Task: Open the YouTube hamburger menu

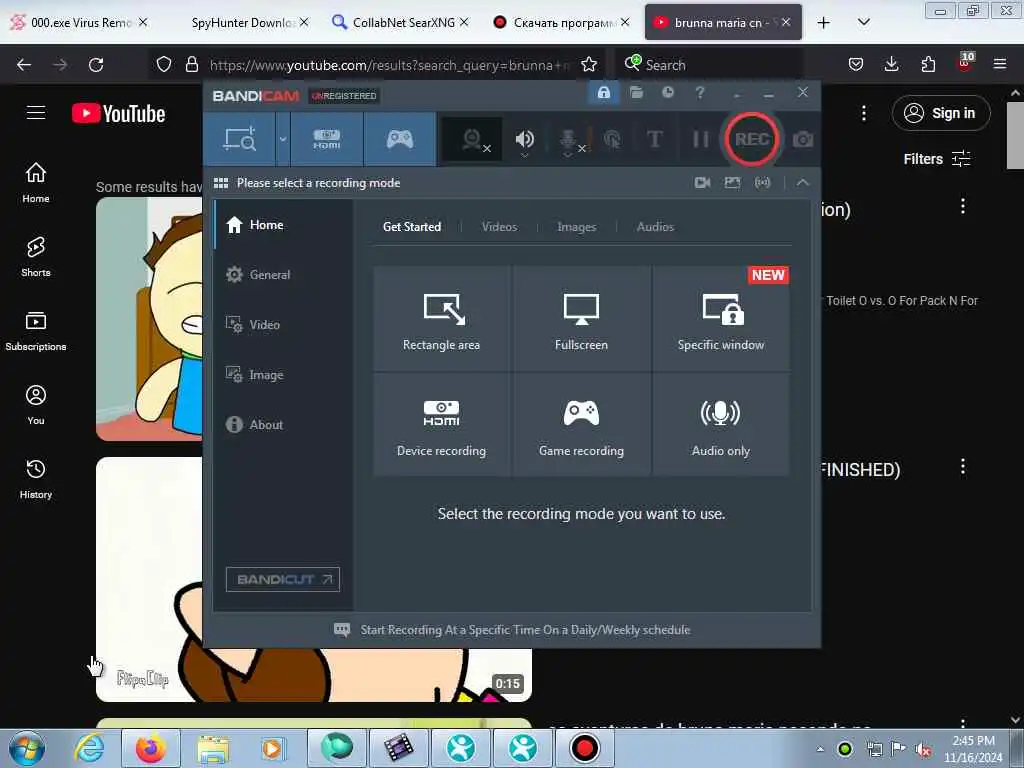Action: (x=36, y=113)
